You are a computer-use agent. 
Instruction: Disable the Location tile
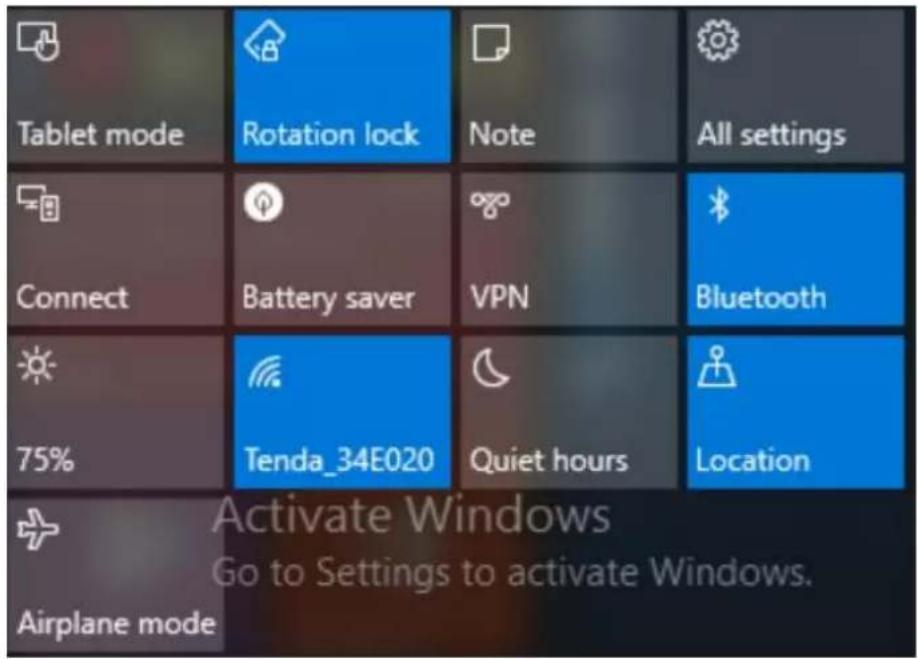coord(796,412)
